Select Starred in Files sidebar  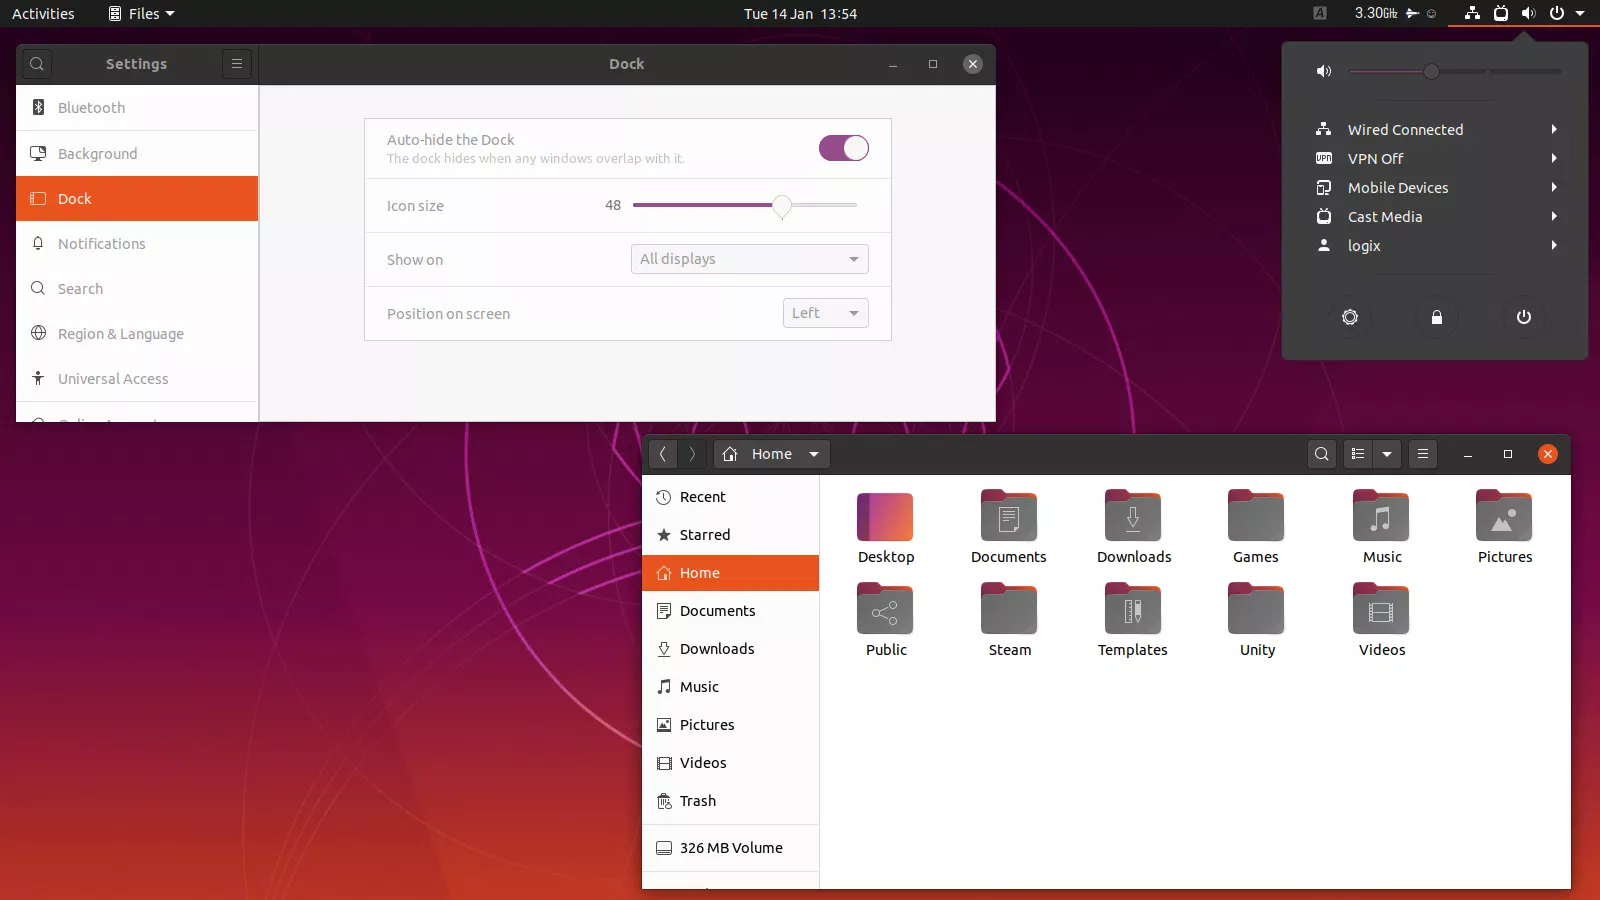click(x=731, y=535)
